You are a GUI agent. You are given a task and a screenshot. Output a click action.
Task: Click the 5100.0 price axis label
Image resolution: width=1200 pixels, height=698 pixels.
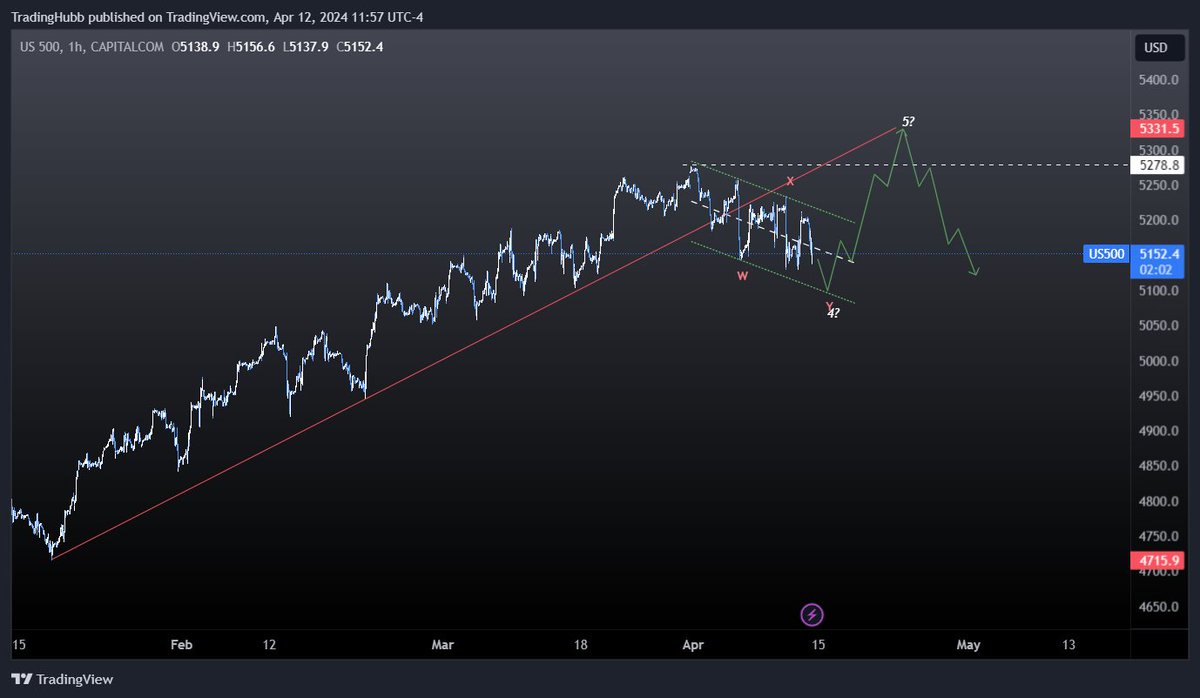[x=1160, y=291]
